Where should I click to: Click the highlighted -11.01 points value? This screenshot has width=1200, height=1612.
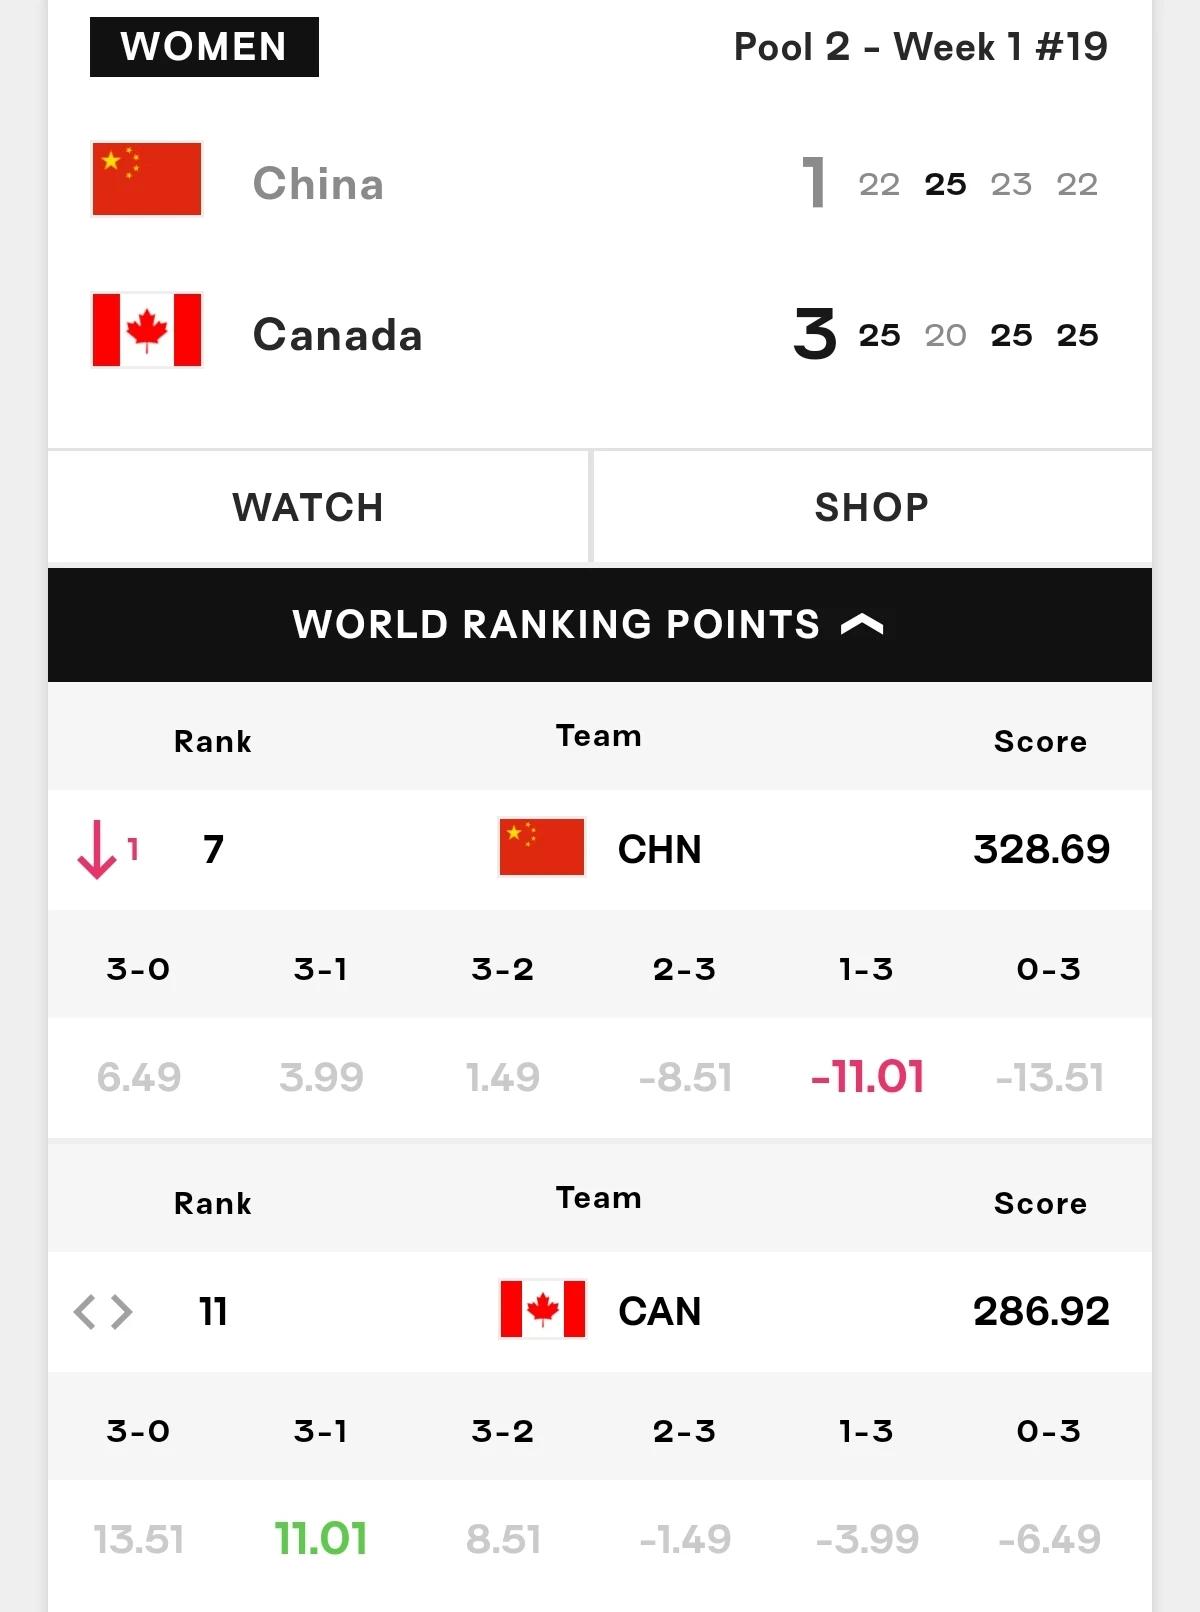point(867,1077)
